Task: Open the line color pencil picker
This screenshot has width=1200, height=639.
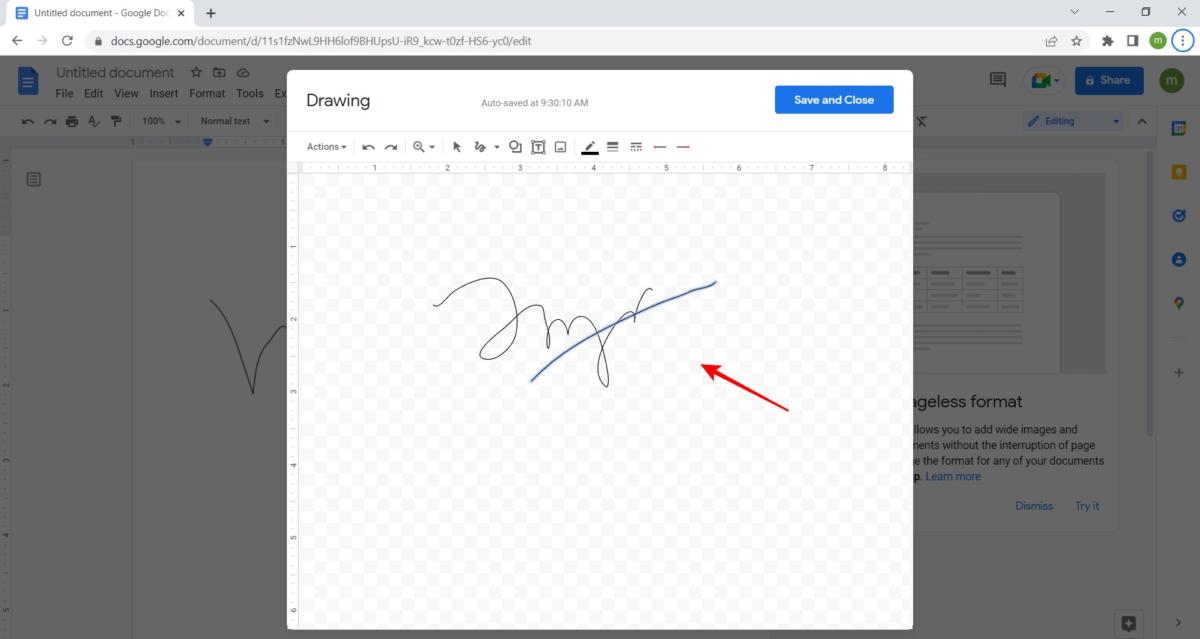Action: click(590, 147)
